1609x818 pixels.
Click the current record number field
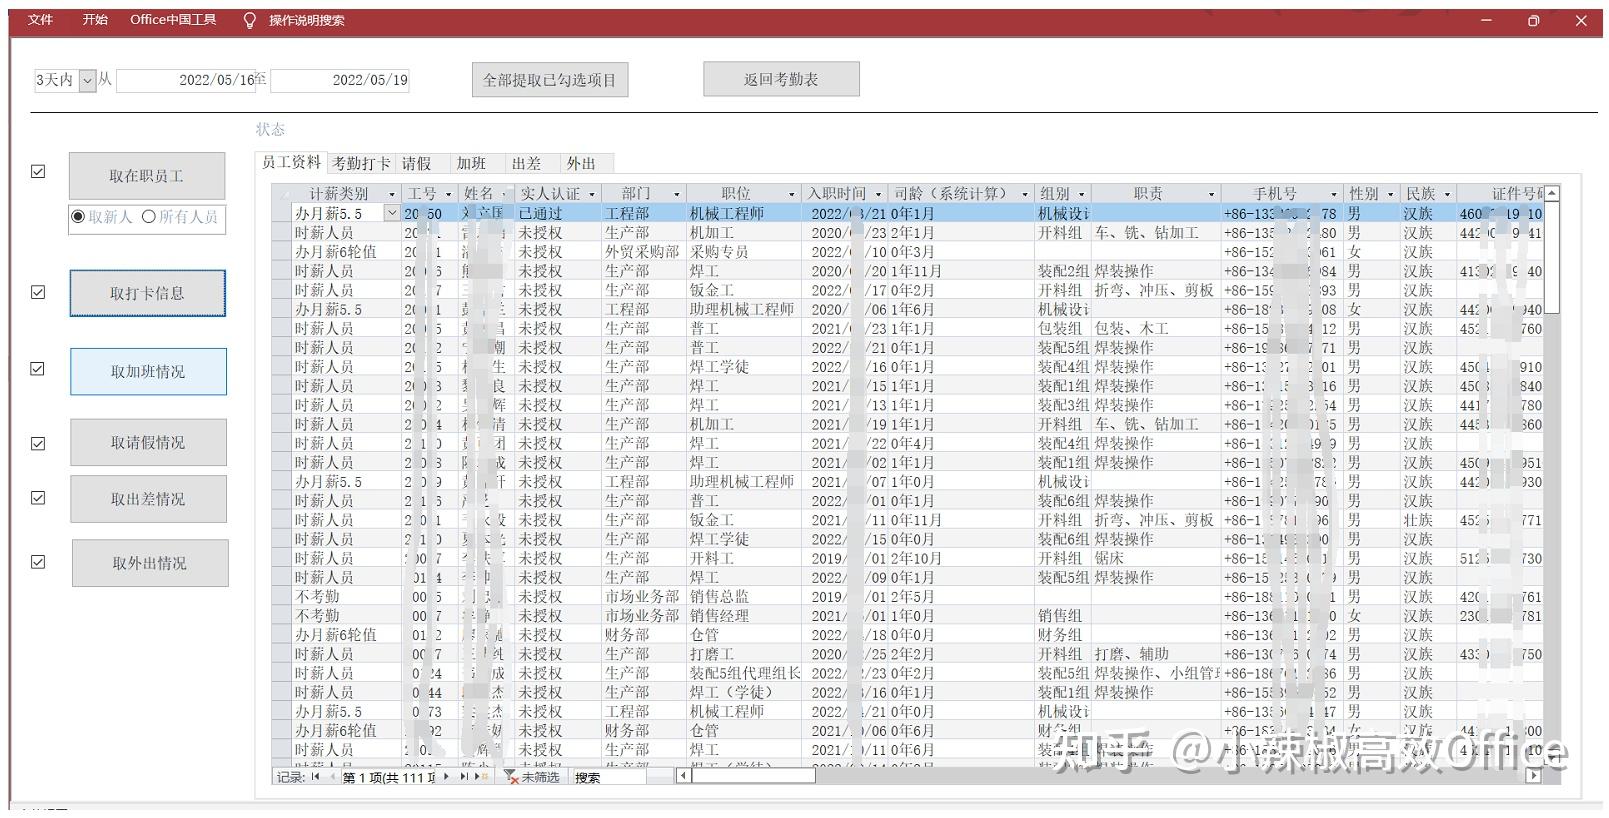coord(388,777)
